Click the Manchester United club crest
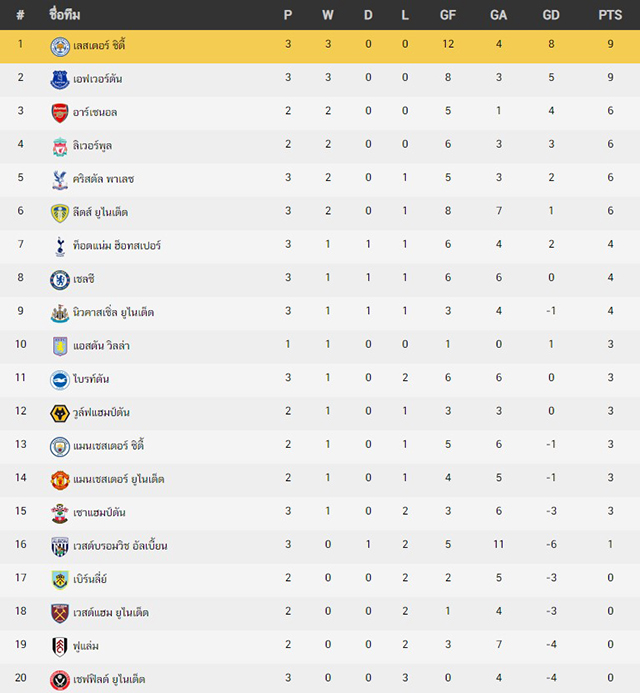 [60, 480]
